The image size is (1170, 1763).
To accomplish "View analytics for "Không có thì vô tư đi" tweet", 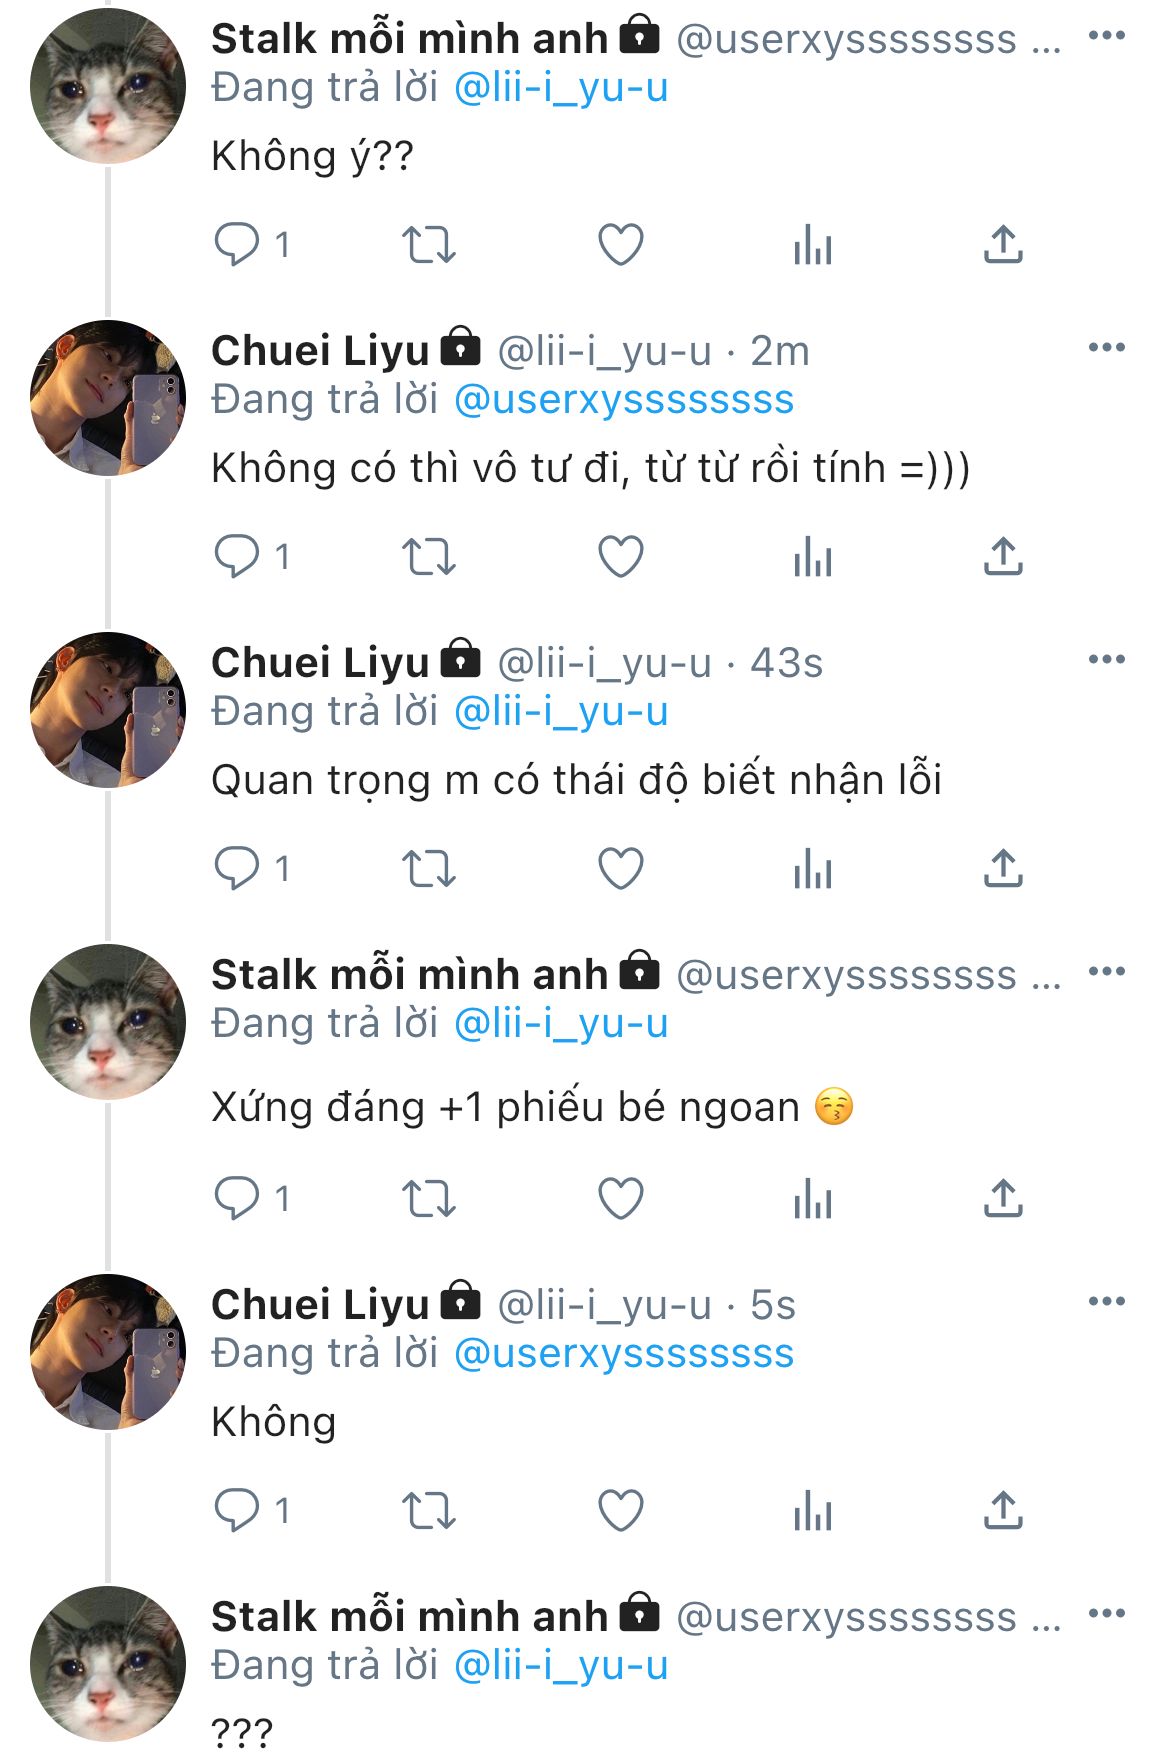I will 812,557.
